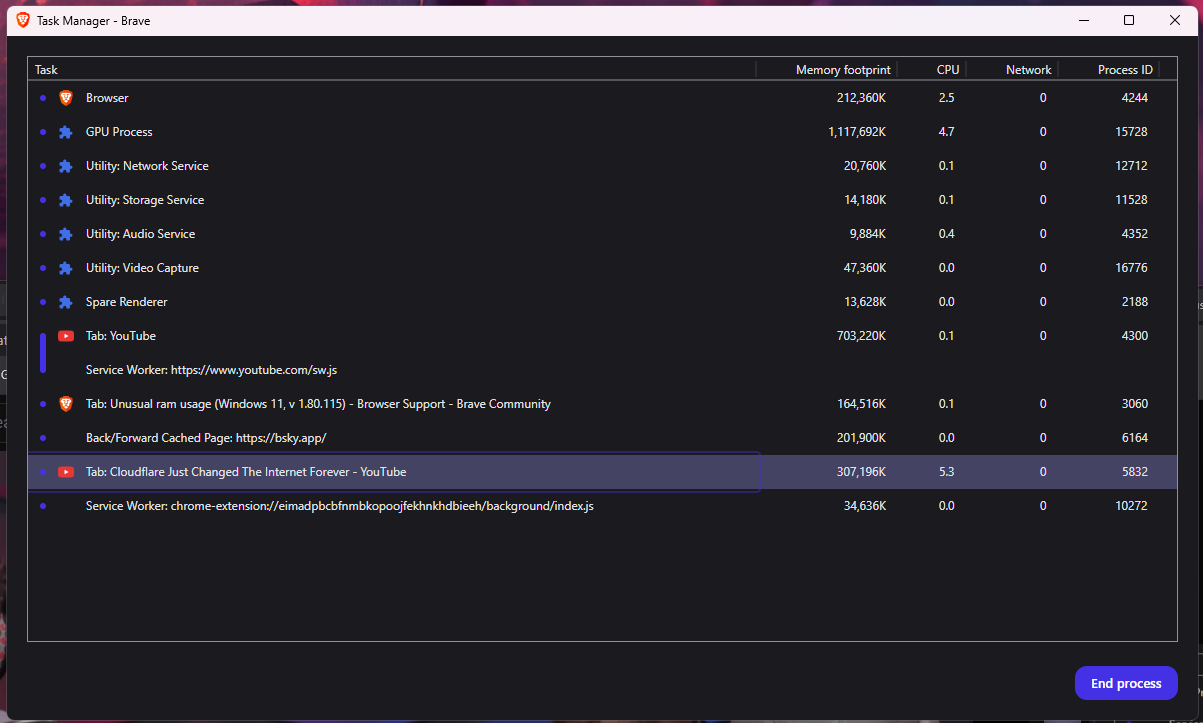Click the puzzle icon for Utility: Network Service
Image resolution: width=1203 pixels, height=723 pixels.
pos(66,166)
